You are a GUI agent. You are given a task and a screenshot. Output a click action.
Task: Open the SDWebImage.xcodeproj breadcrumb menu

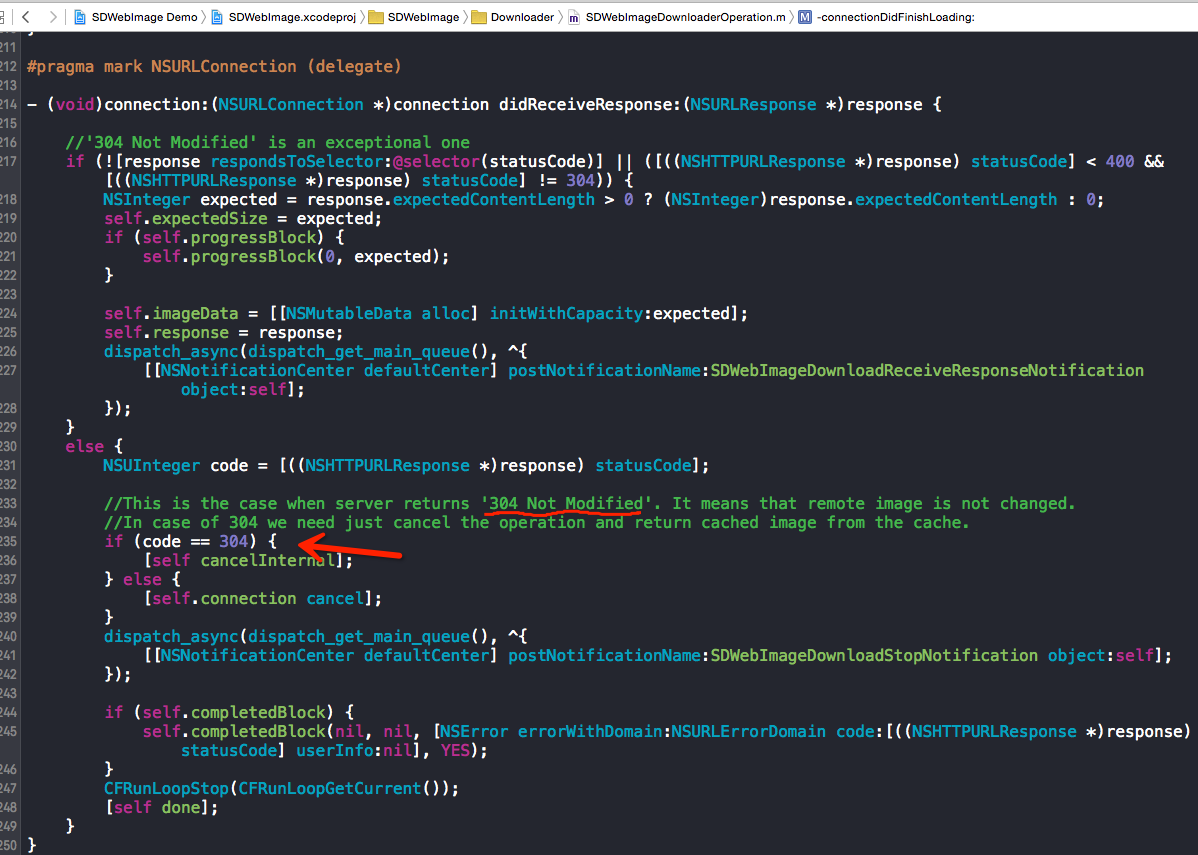293,17
